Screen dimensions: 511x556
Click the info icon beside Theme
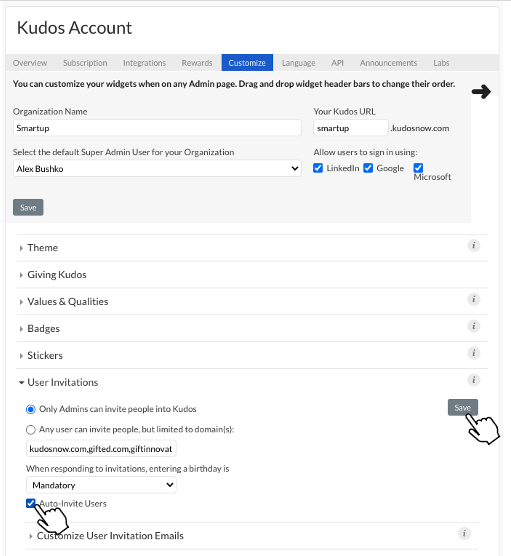(473, 245)
